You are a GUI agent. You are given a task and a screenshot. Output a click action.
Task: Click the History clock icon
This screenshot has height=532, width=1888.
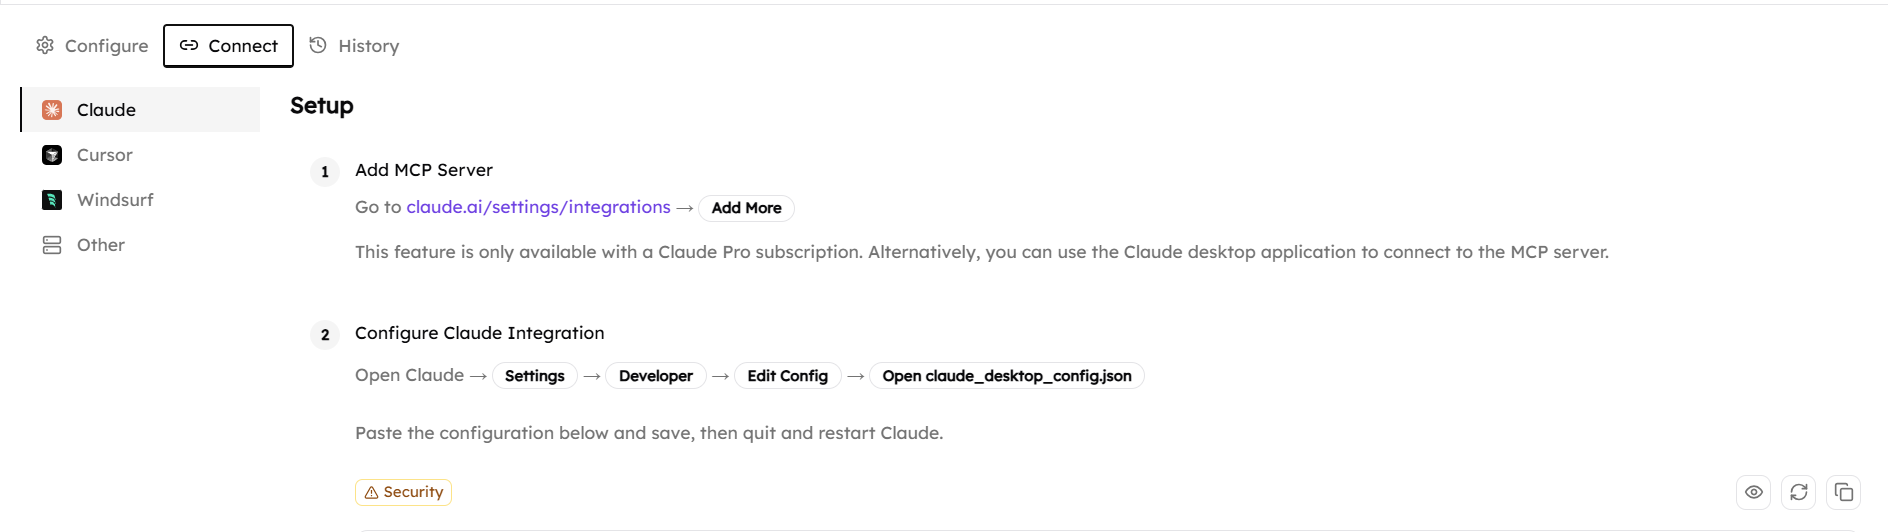(318, 45)
